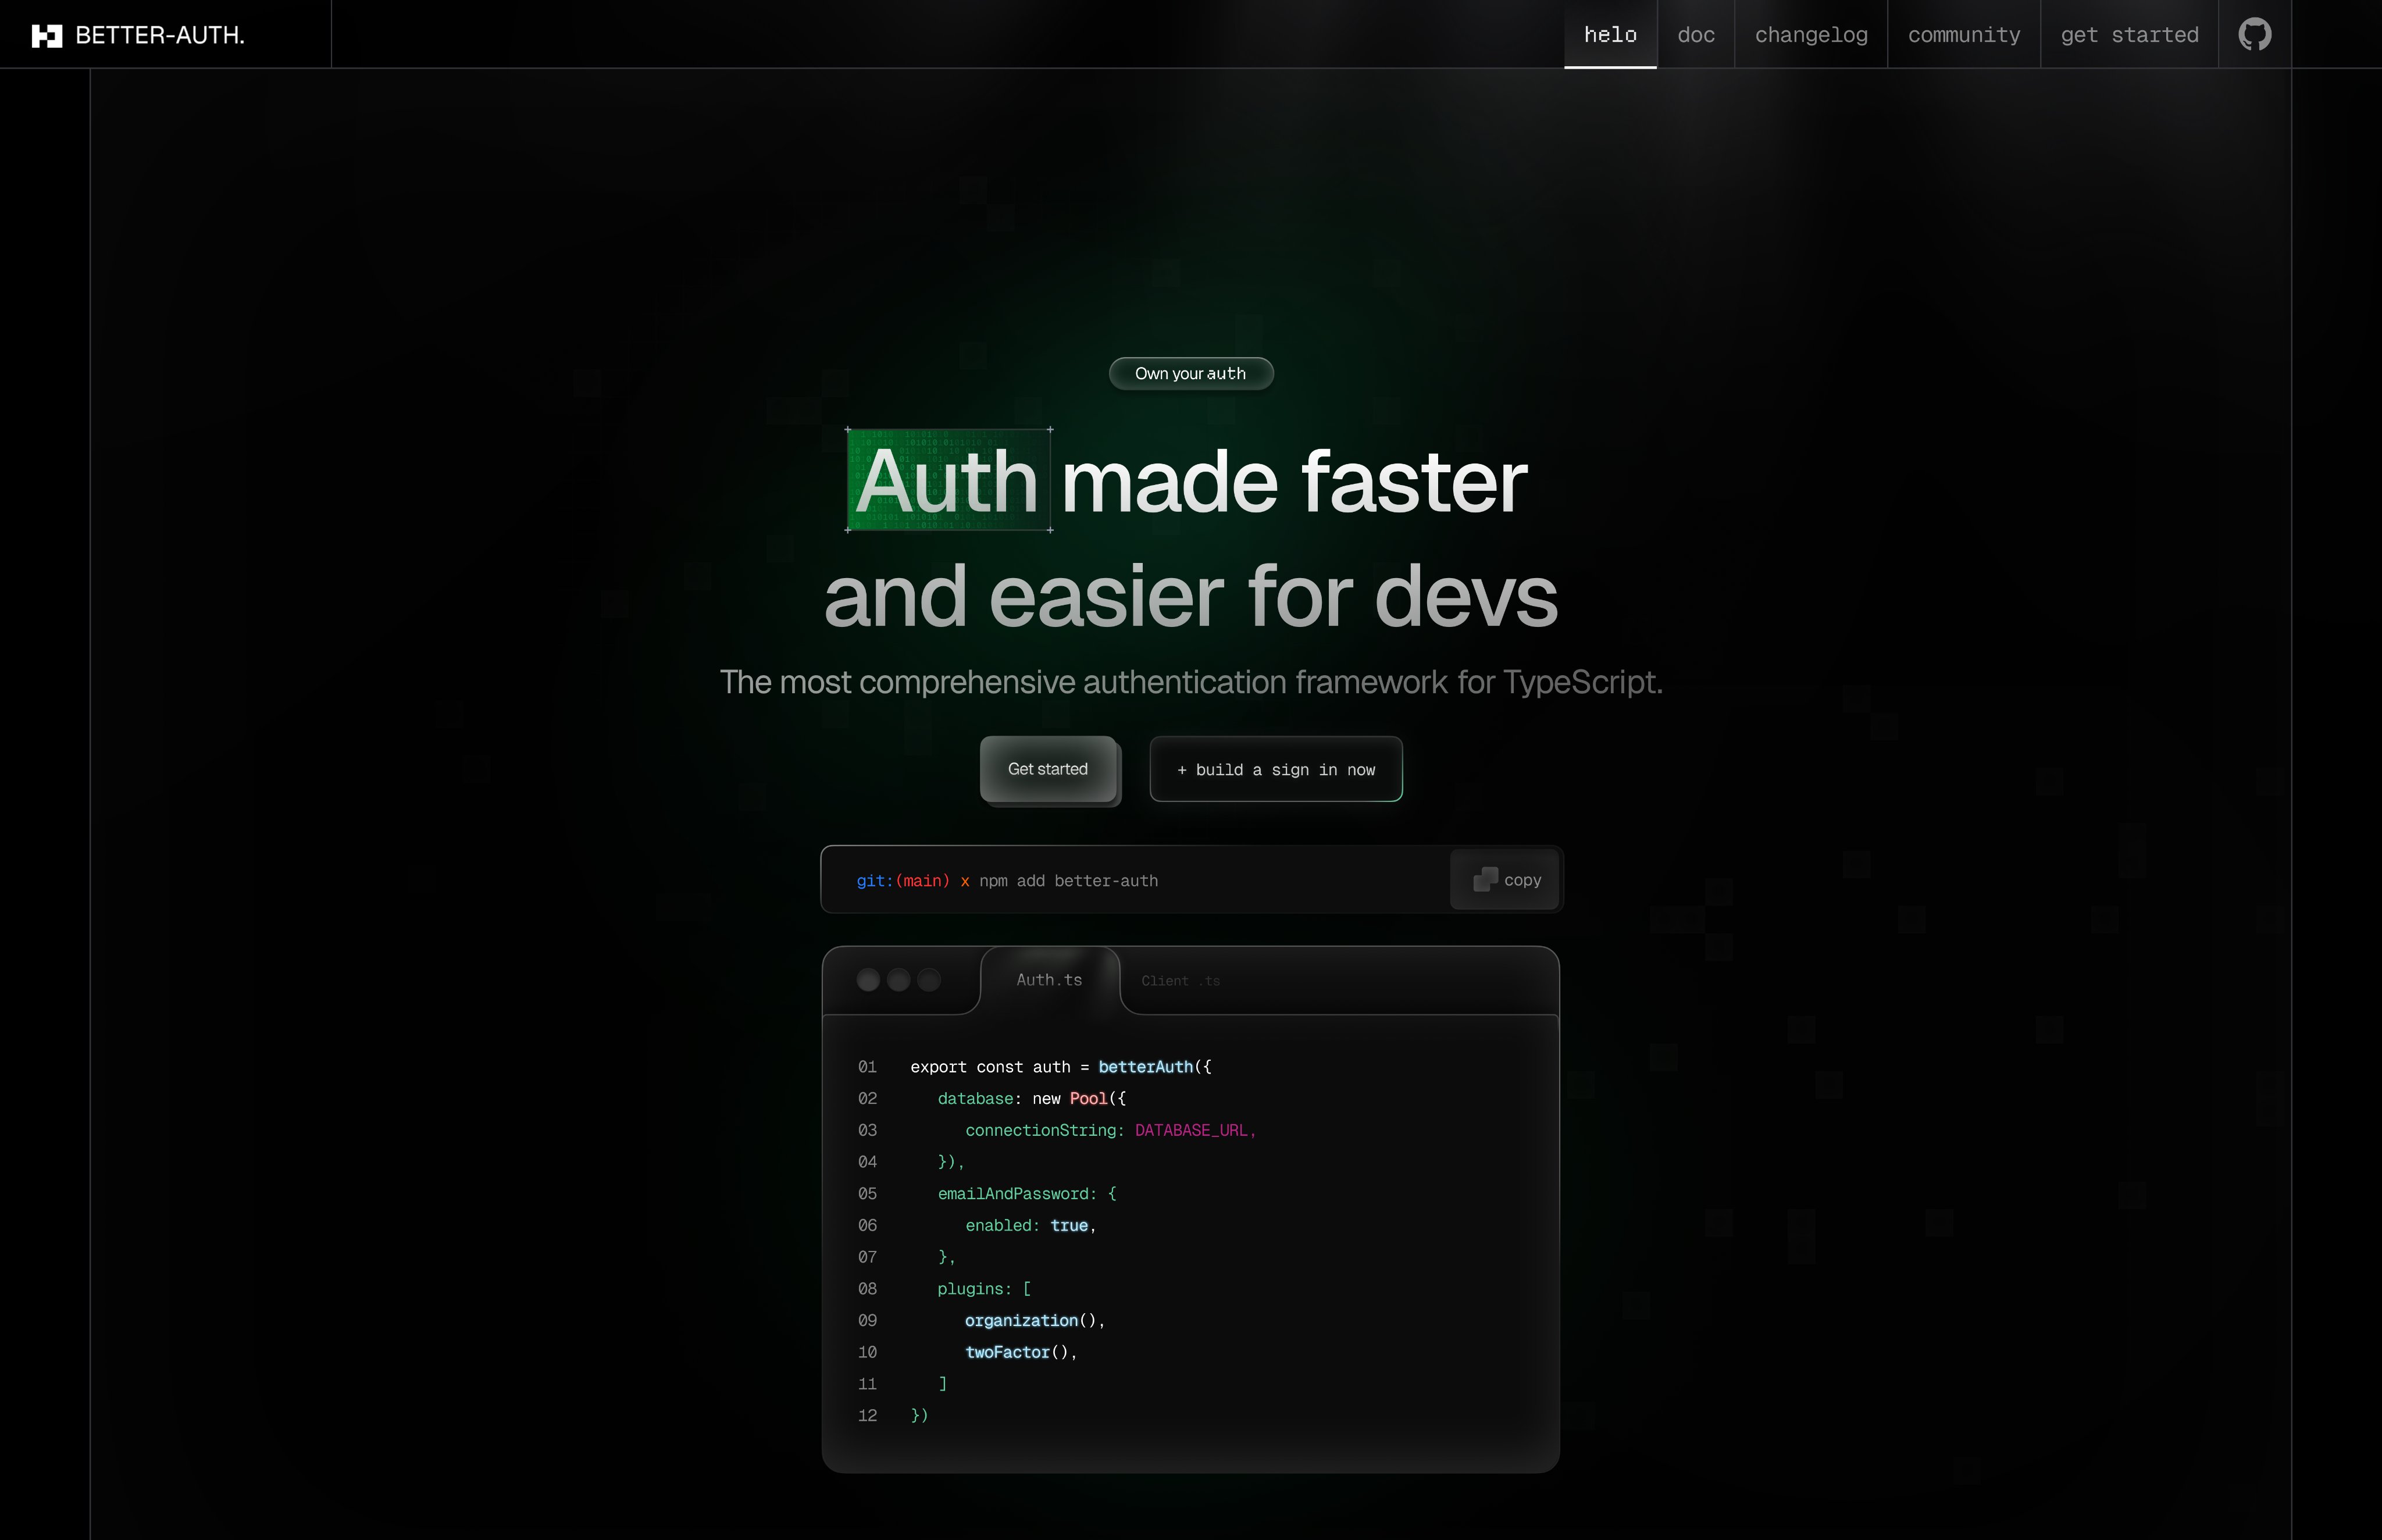Open the community nav link
The image size is (2382, 1540).
tap(1964, 35)
